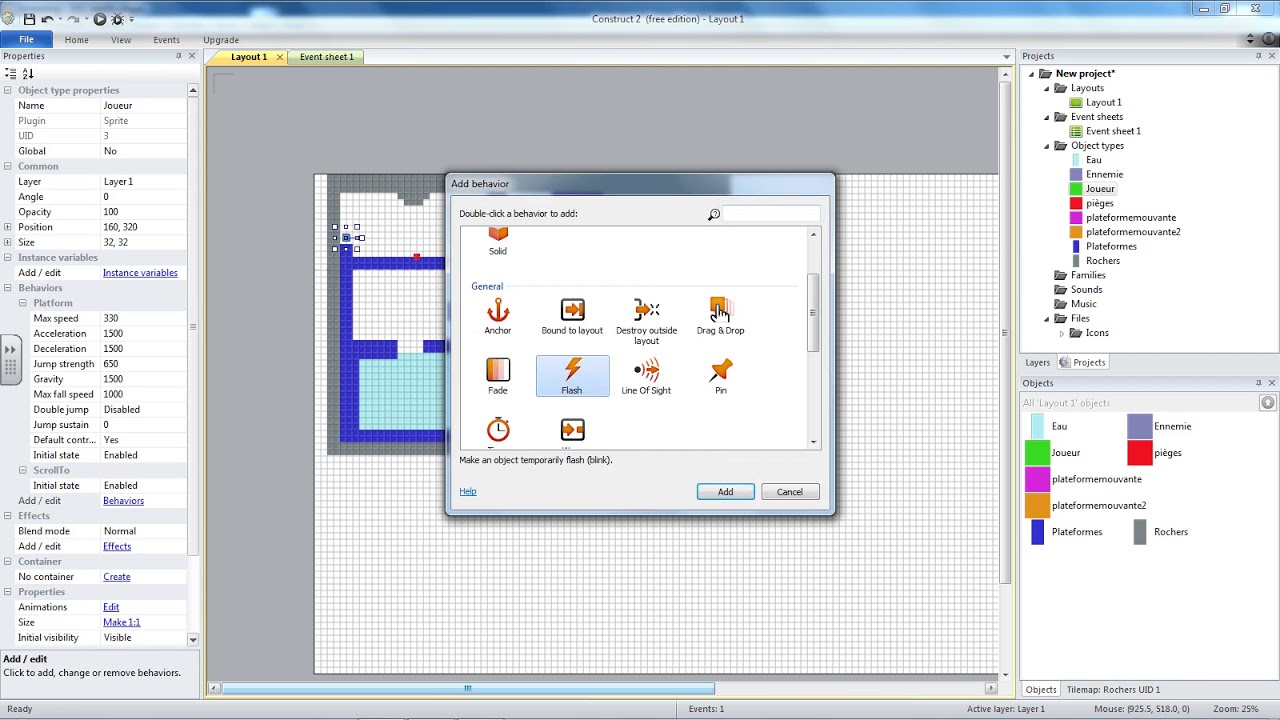1280x720 pixels.
Task: Click the Save project icon
Action: 29,19
